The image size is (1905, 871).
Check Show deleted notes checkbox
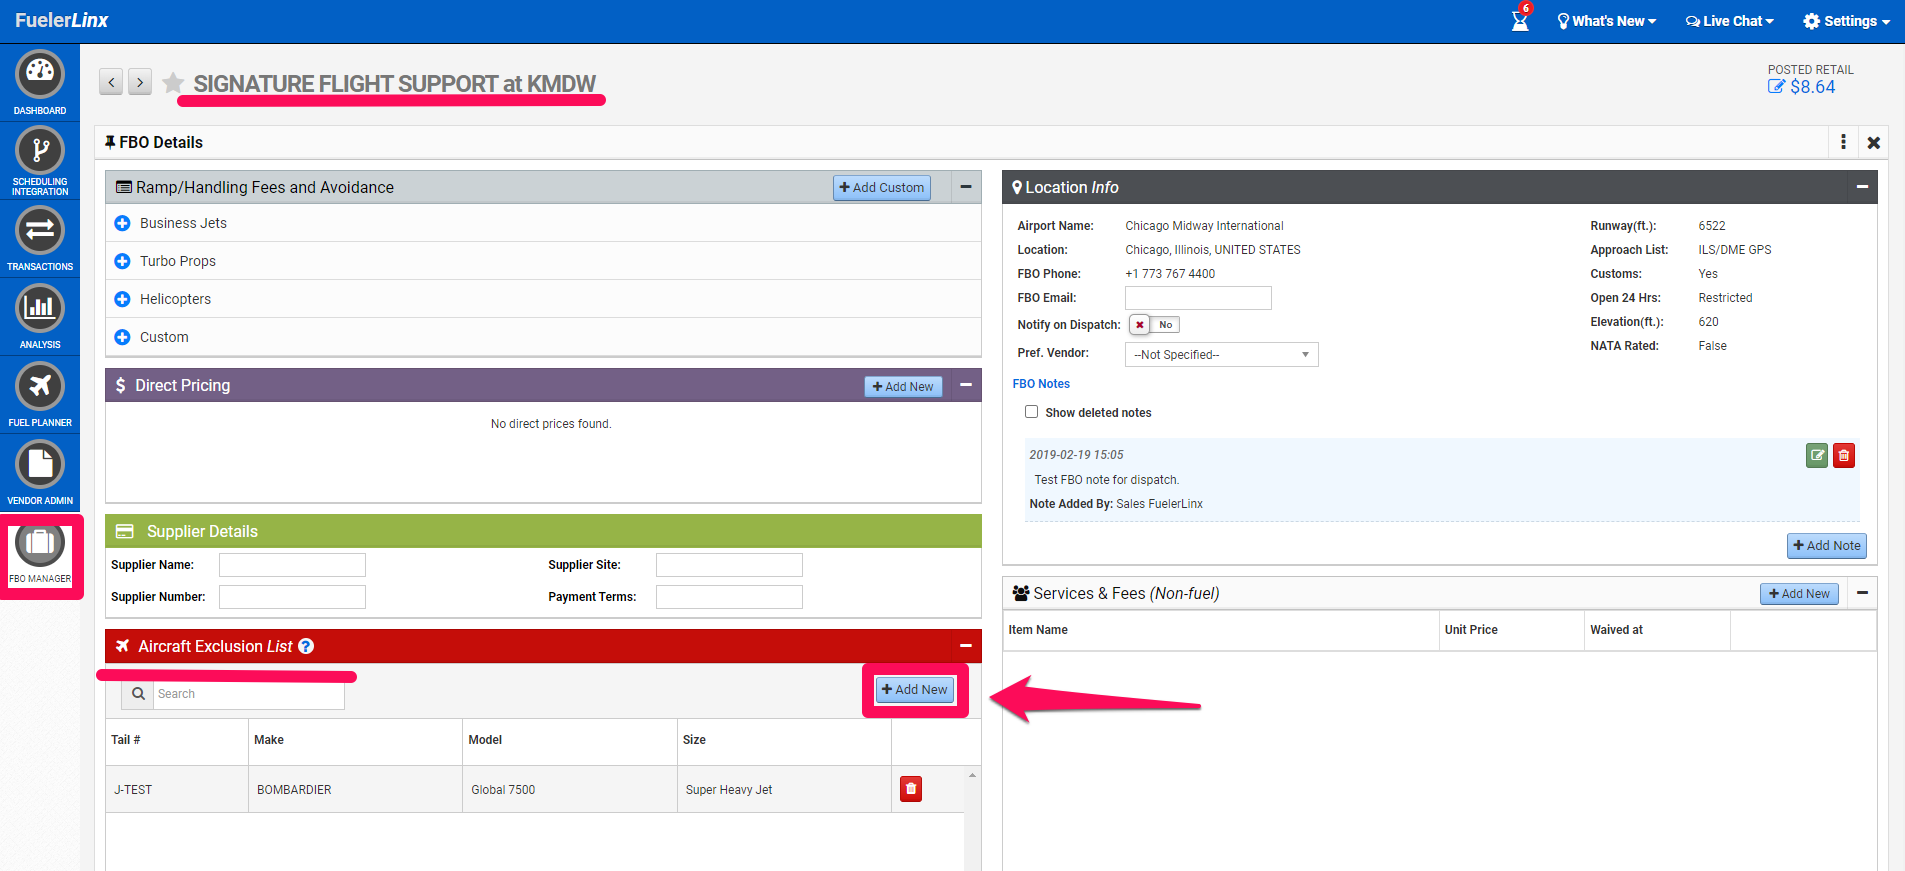click(1031, 412)
